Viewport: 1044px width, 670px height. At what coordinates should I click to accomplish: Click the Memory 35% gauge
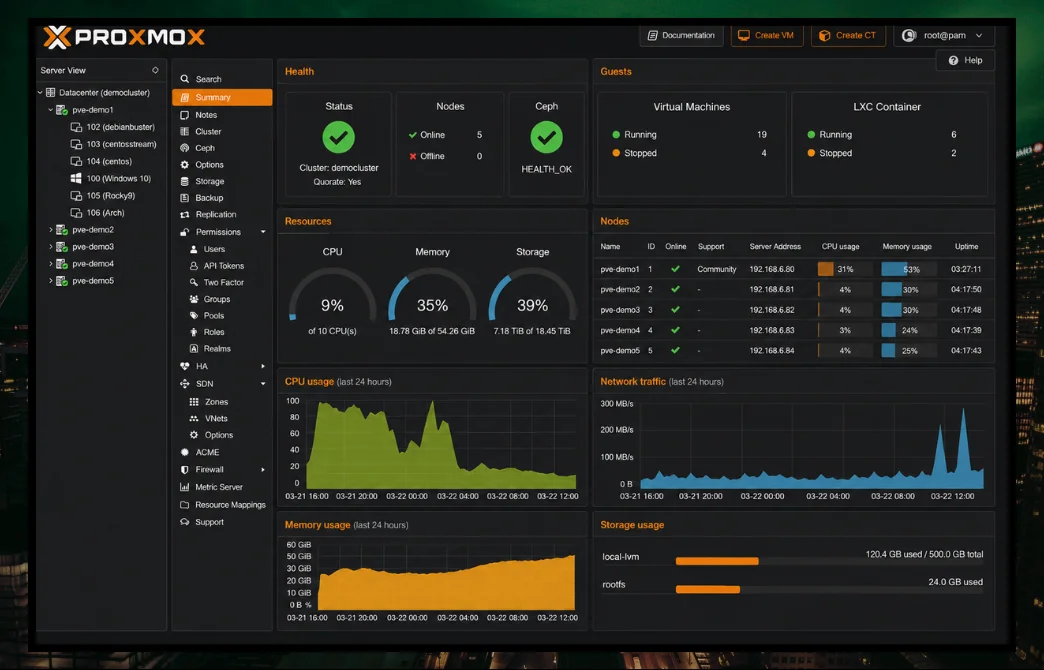(432, 296)
